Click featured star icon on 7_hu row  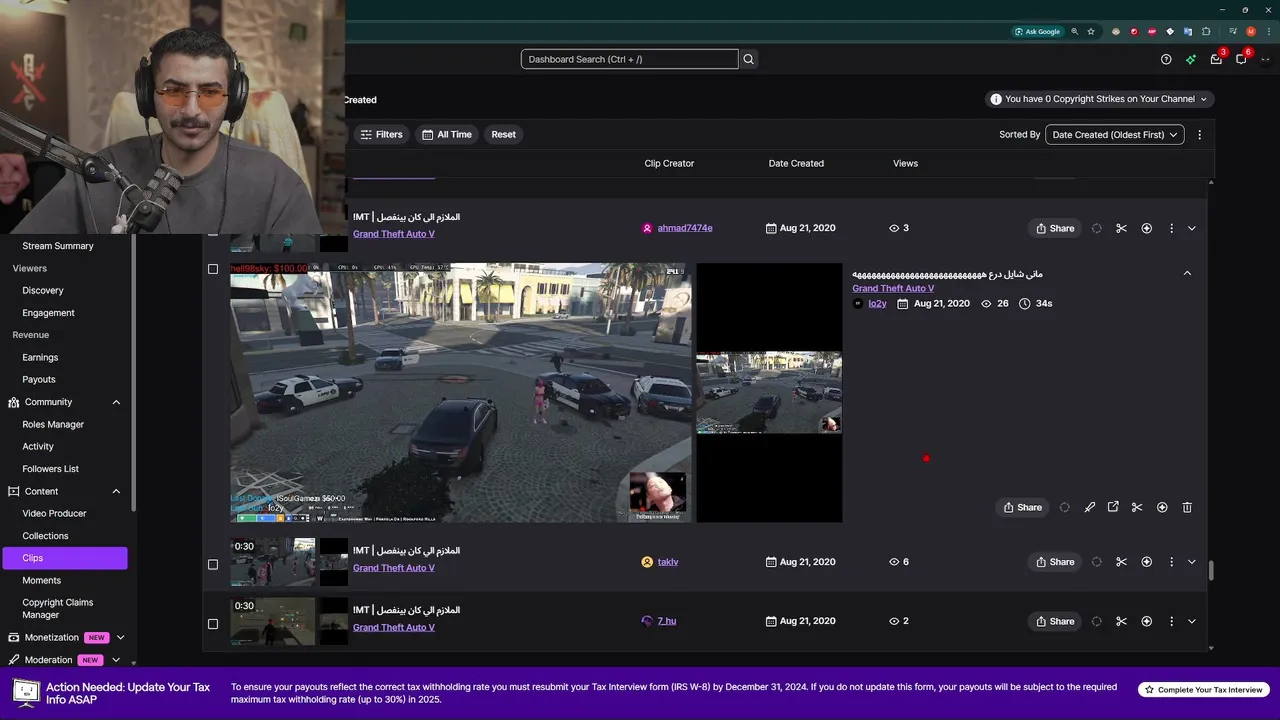(x=1147, y=621)
